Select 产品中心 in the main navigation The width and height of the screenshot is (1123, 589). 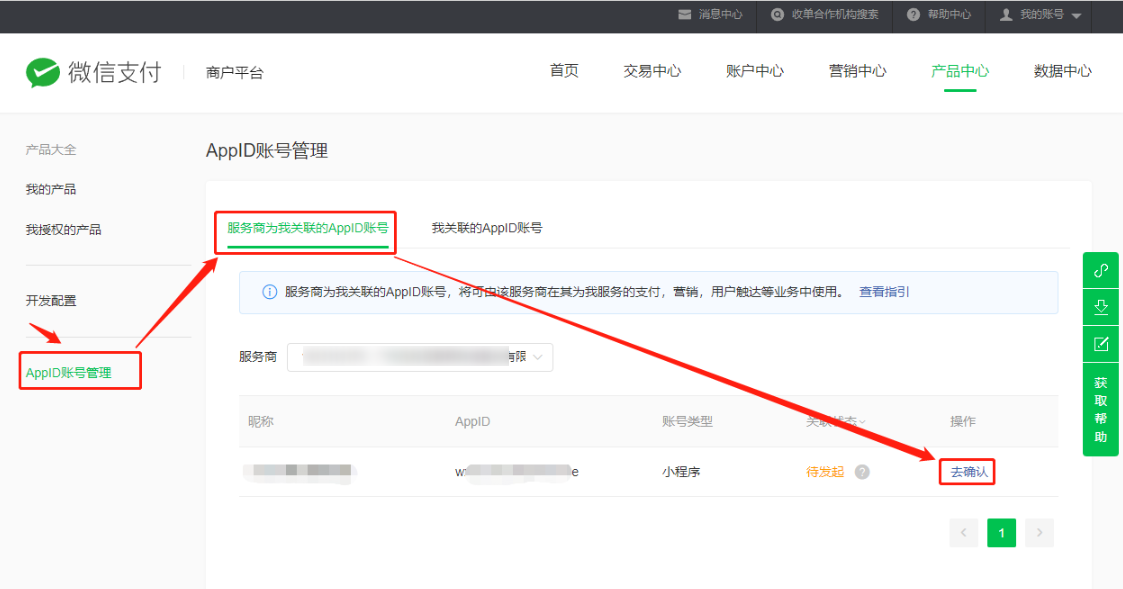[960, 71]
